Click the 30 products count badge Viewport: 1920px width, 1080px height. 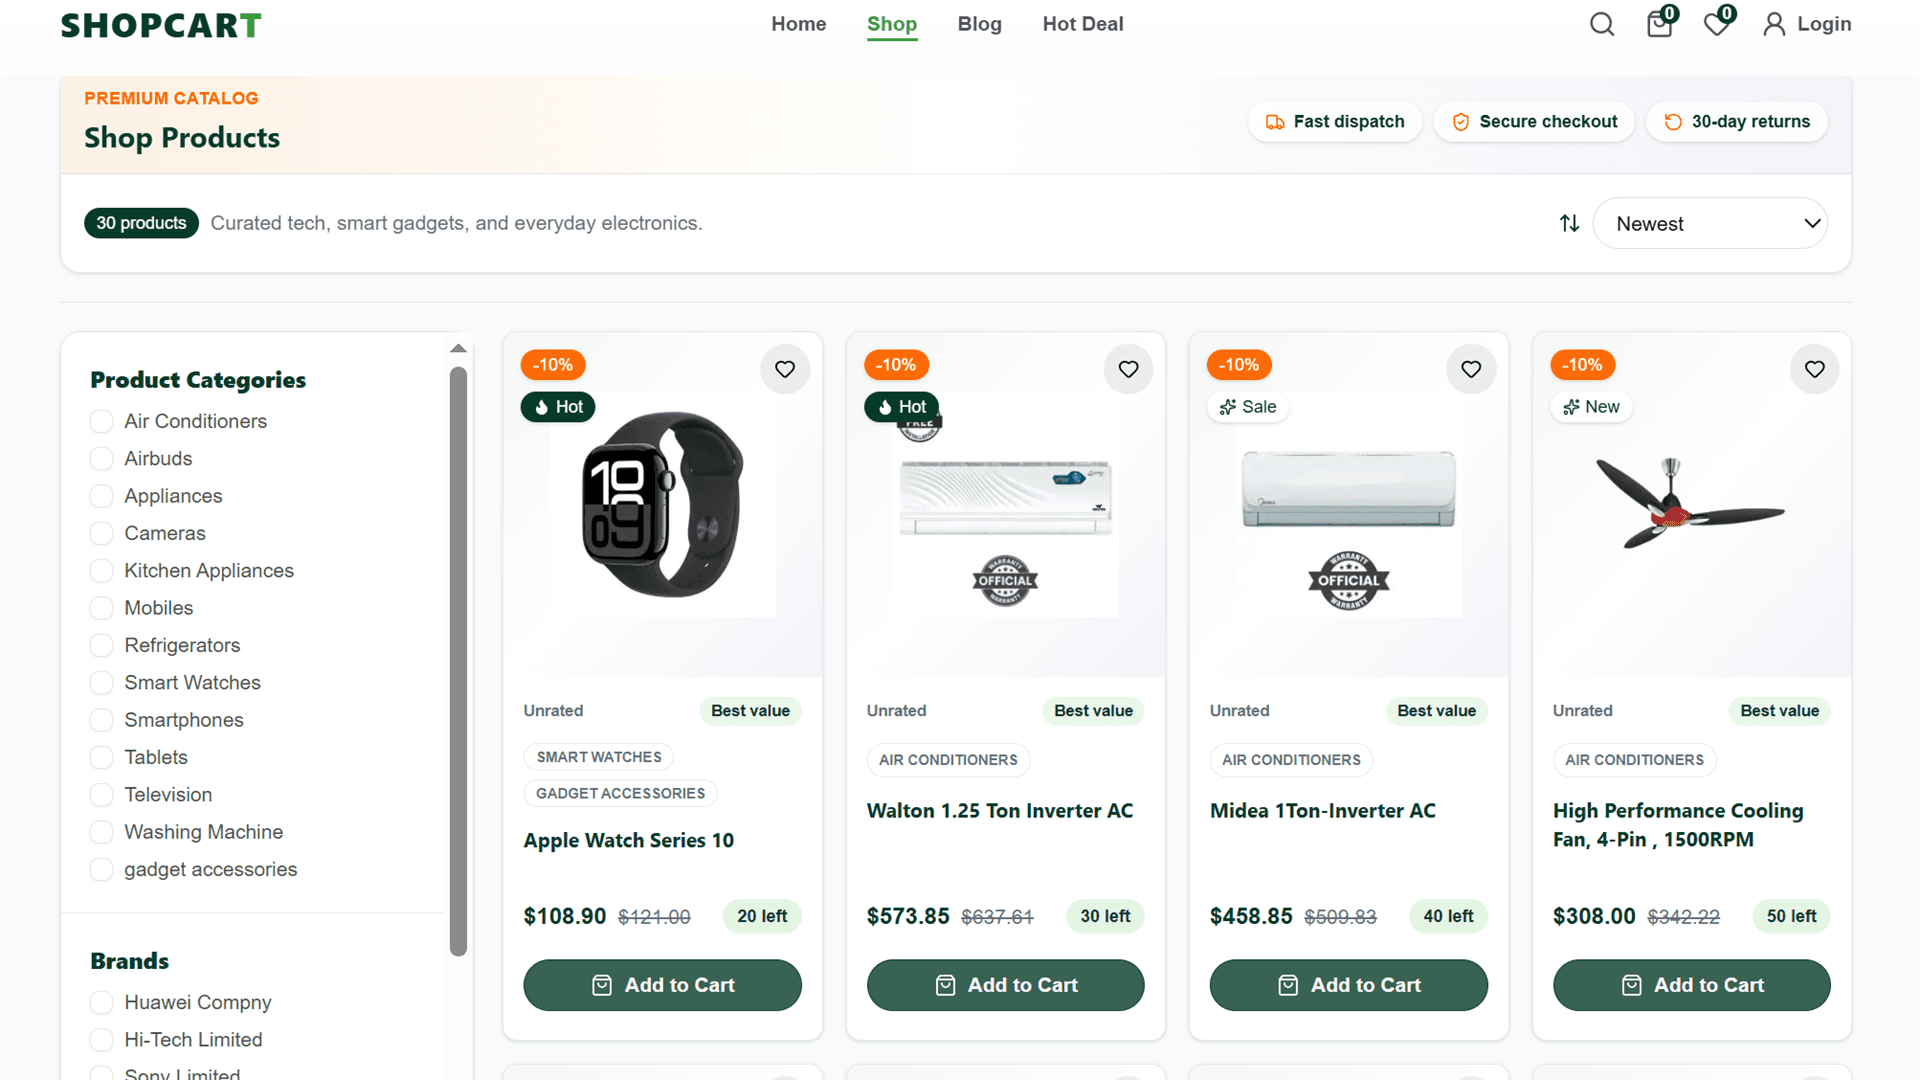(141, 223)
